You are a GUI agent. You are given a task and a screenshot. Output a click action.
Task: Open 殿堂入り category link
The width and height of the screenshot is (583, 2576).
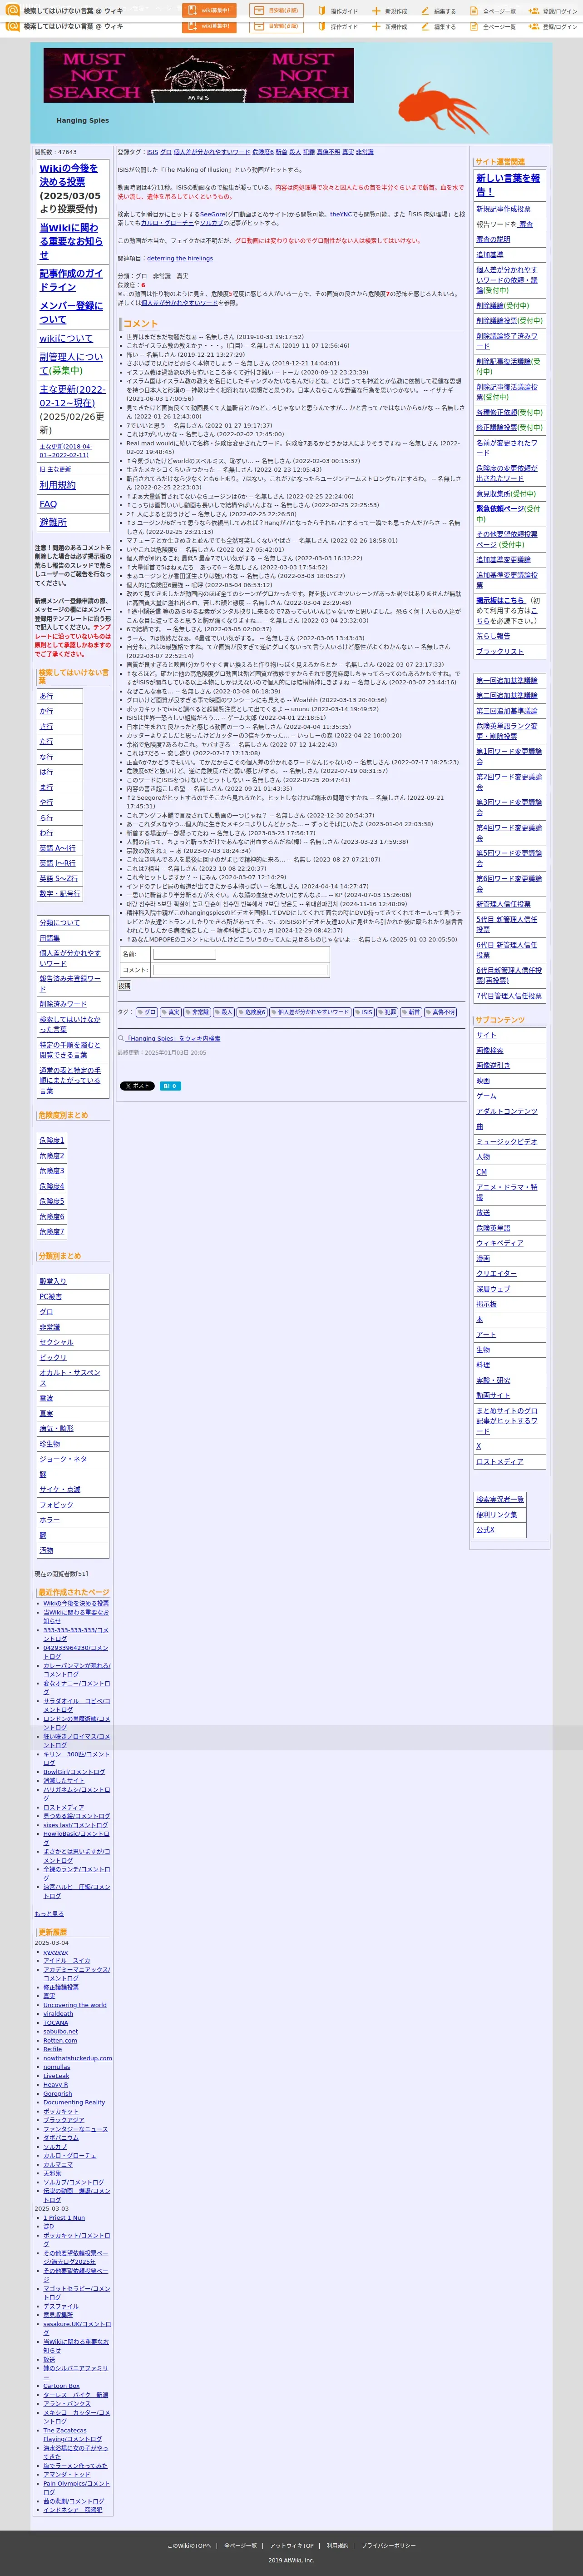click(53, 1281)
